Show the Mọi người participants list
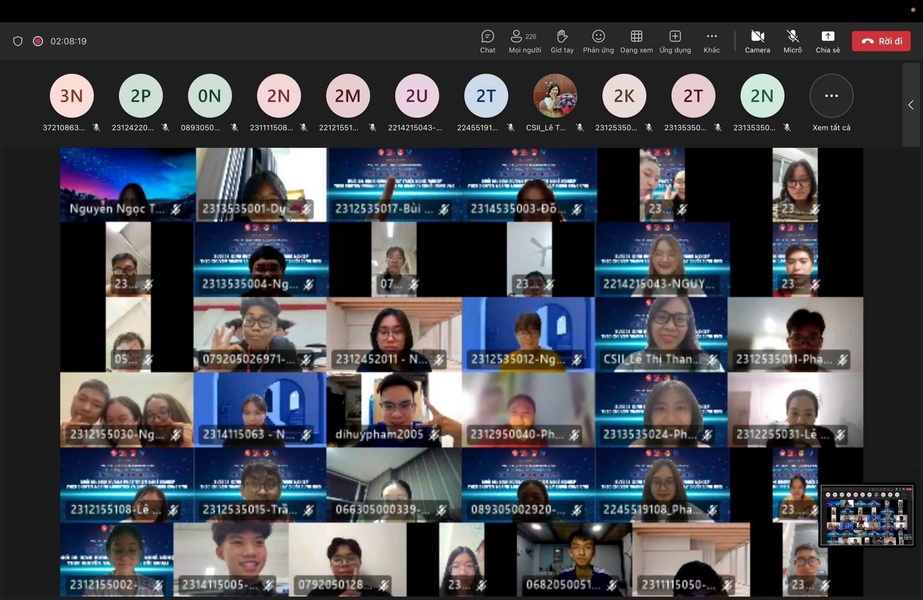The image size is (923, 600). pos(524,41)
